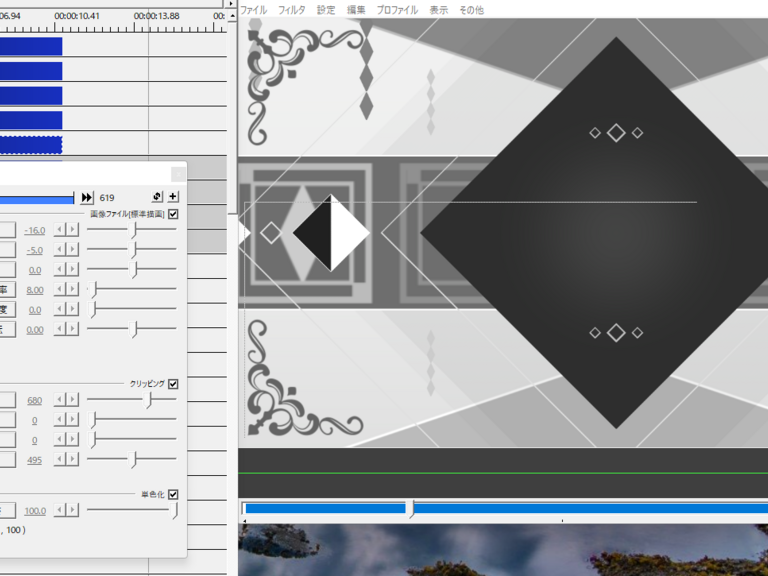Click the left arrow next to -5.0
768x576 pixels.
60,250
